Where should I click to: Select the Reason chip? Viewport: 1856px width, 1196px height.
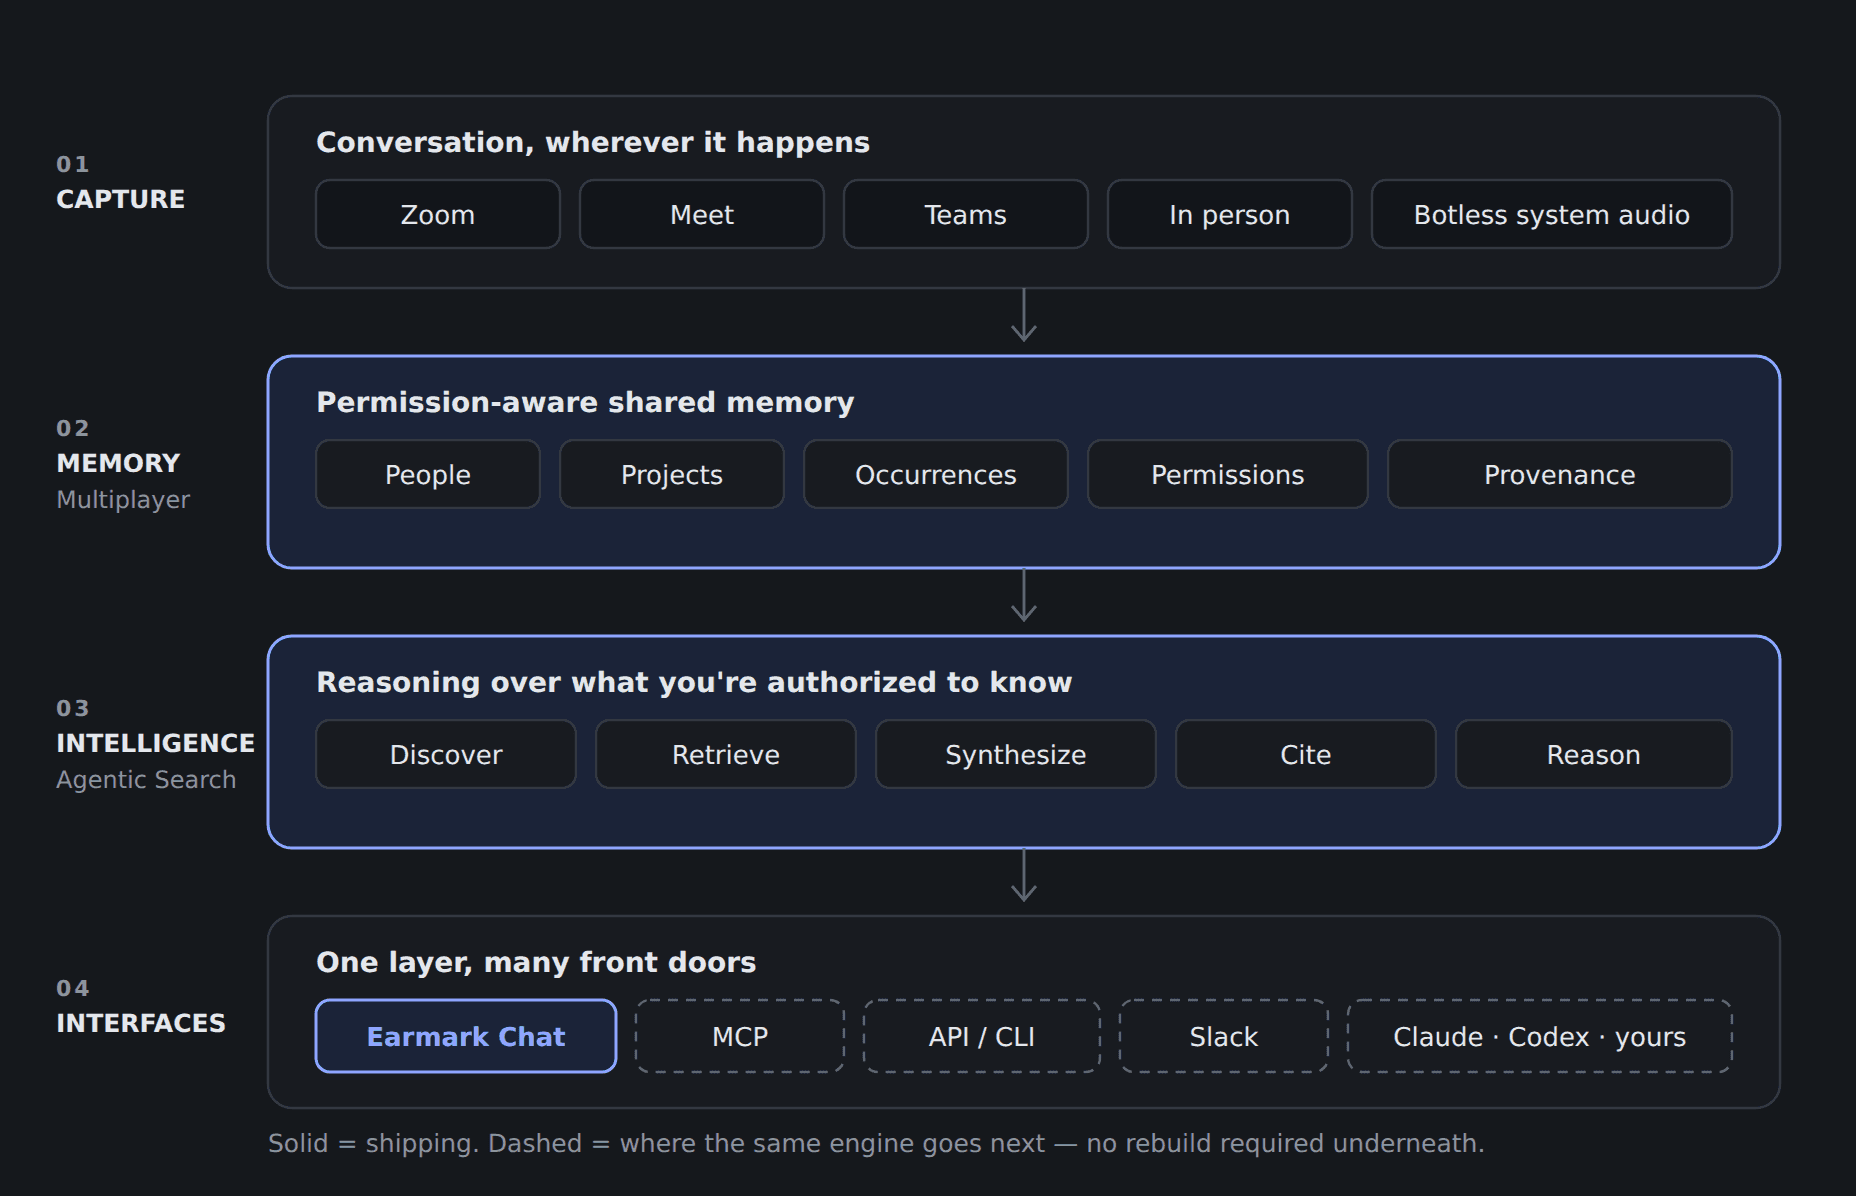click(x=1594, y=754)
